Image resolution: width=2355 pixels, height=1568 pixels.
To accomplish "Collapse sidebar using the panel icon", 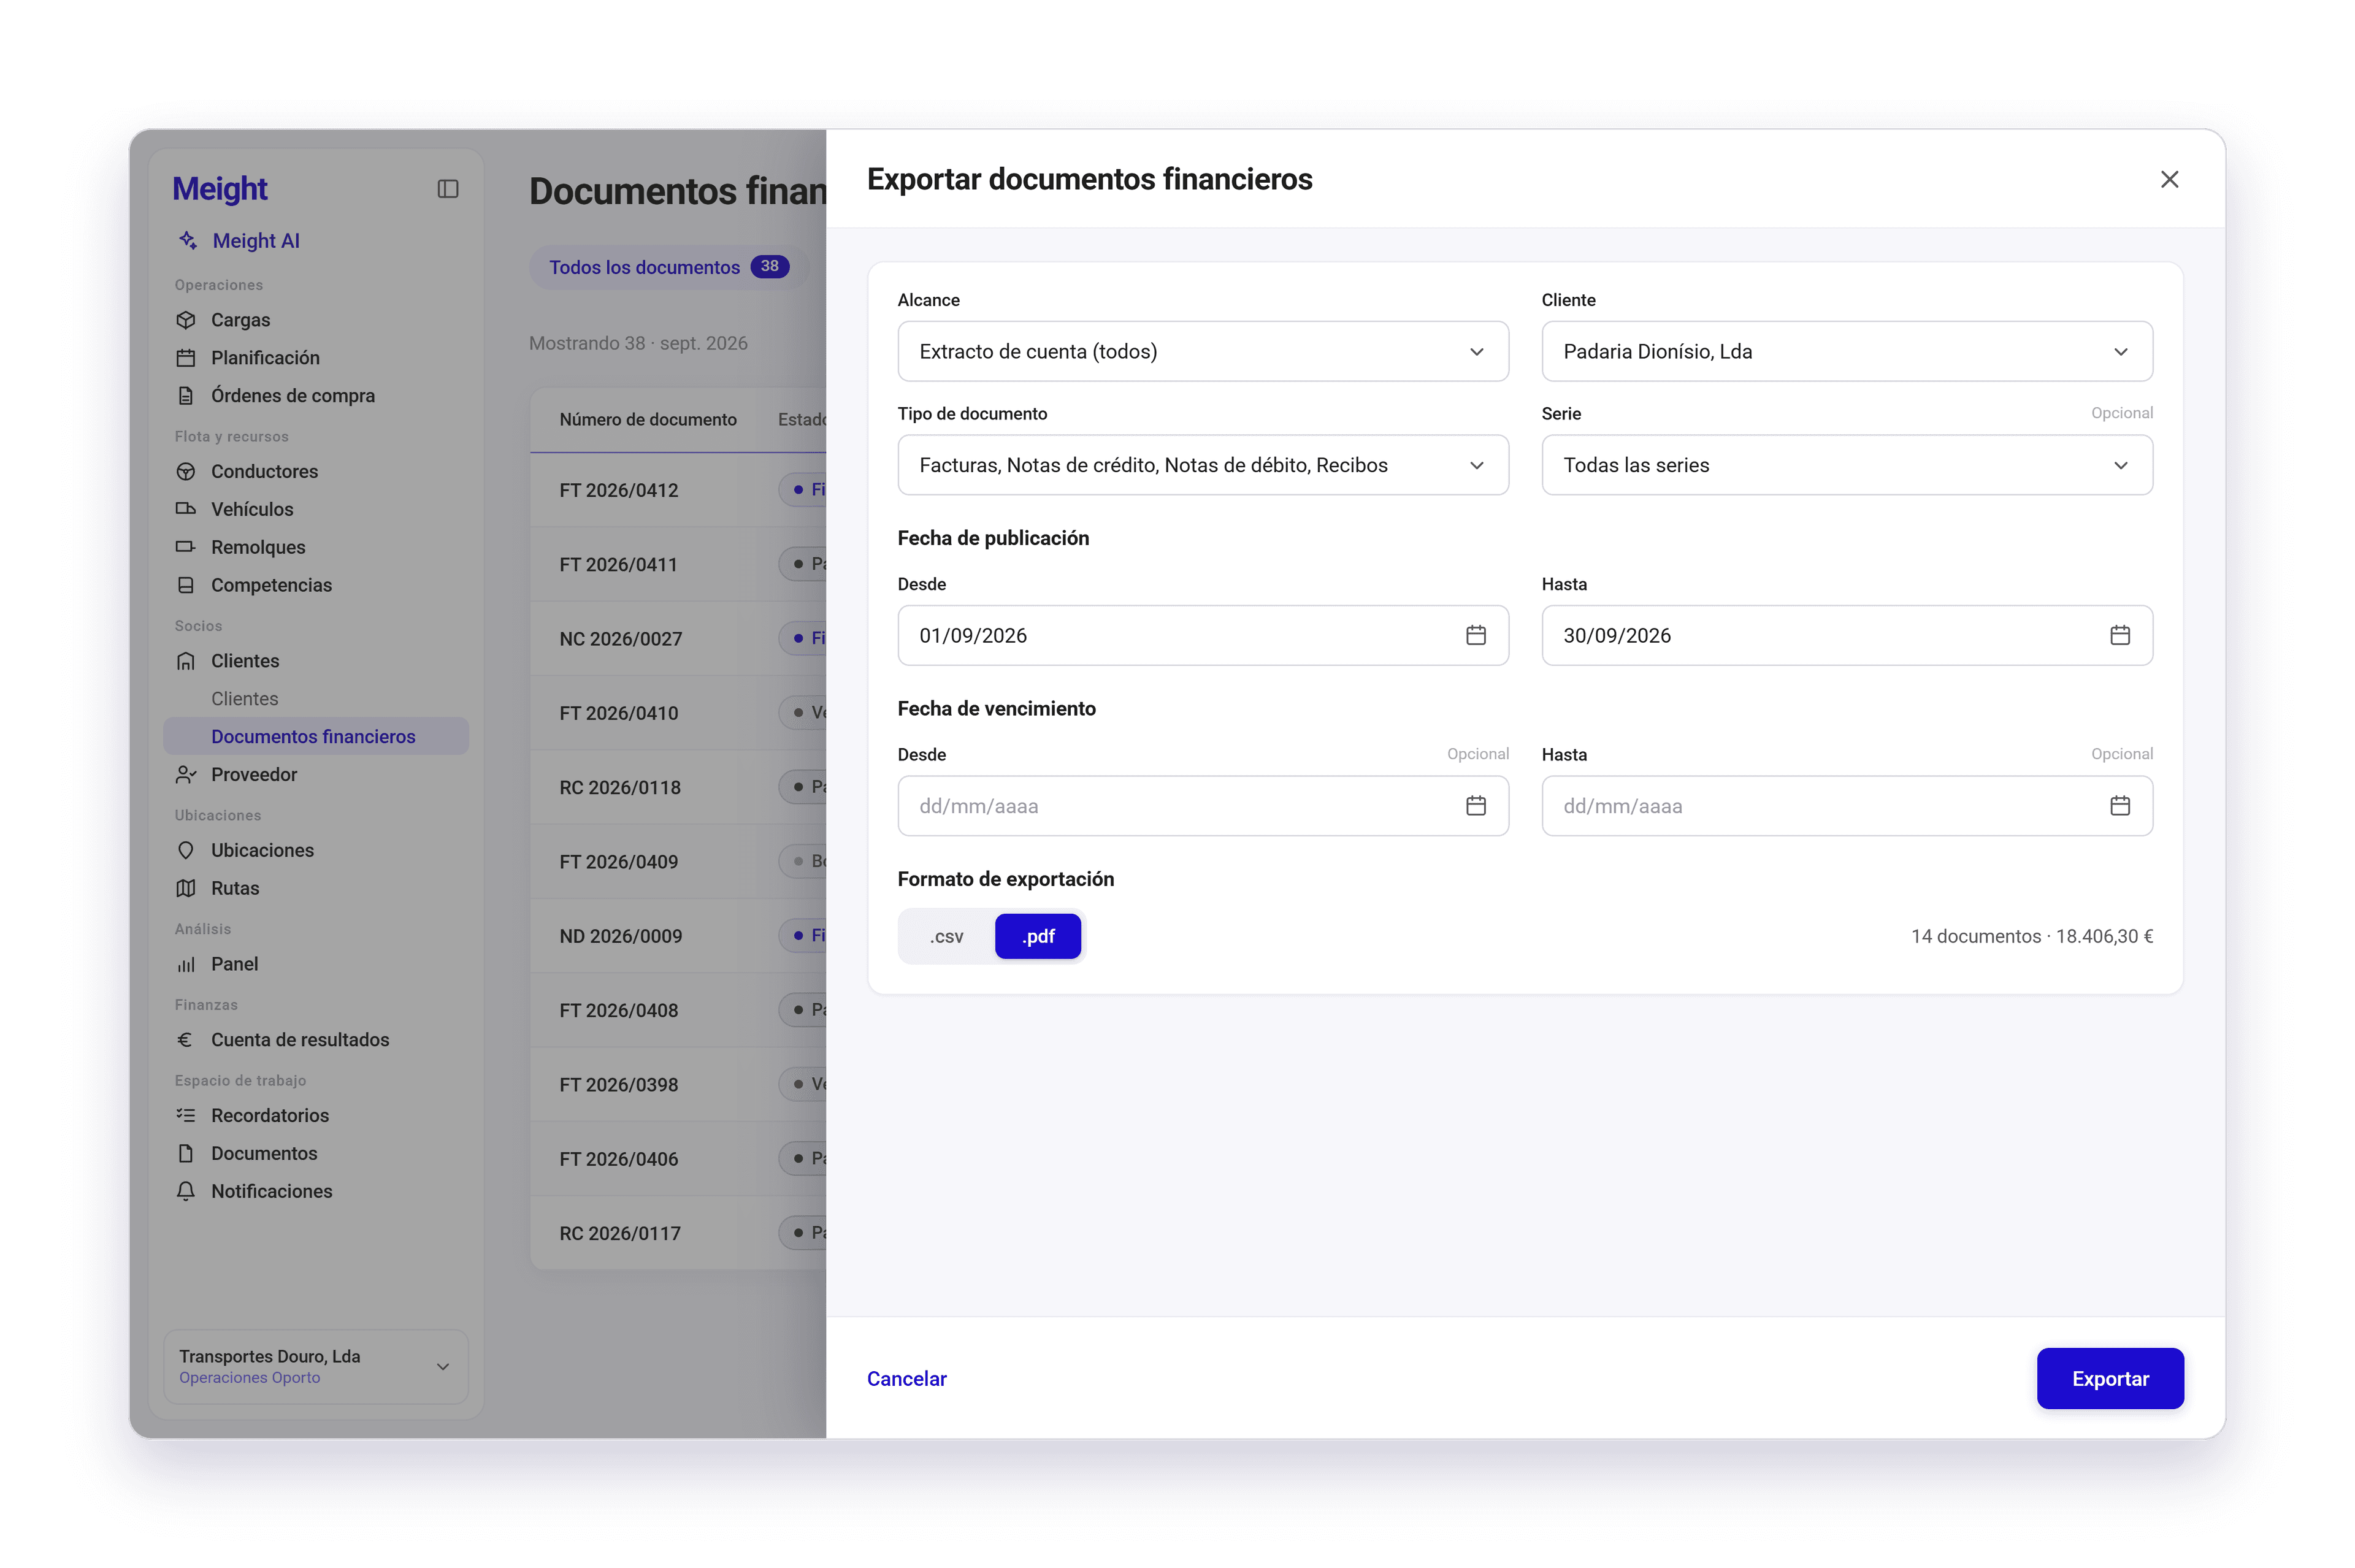I will click(447, 189).
